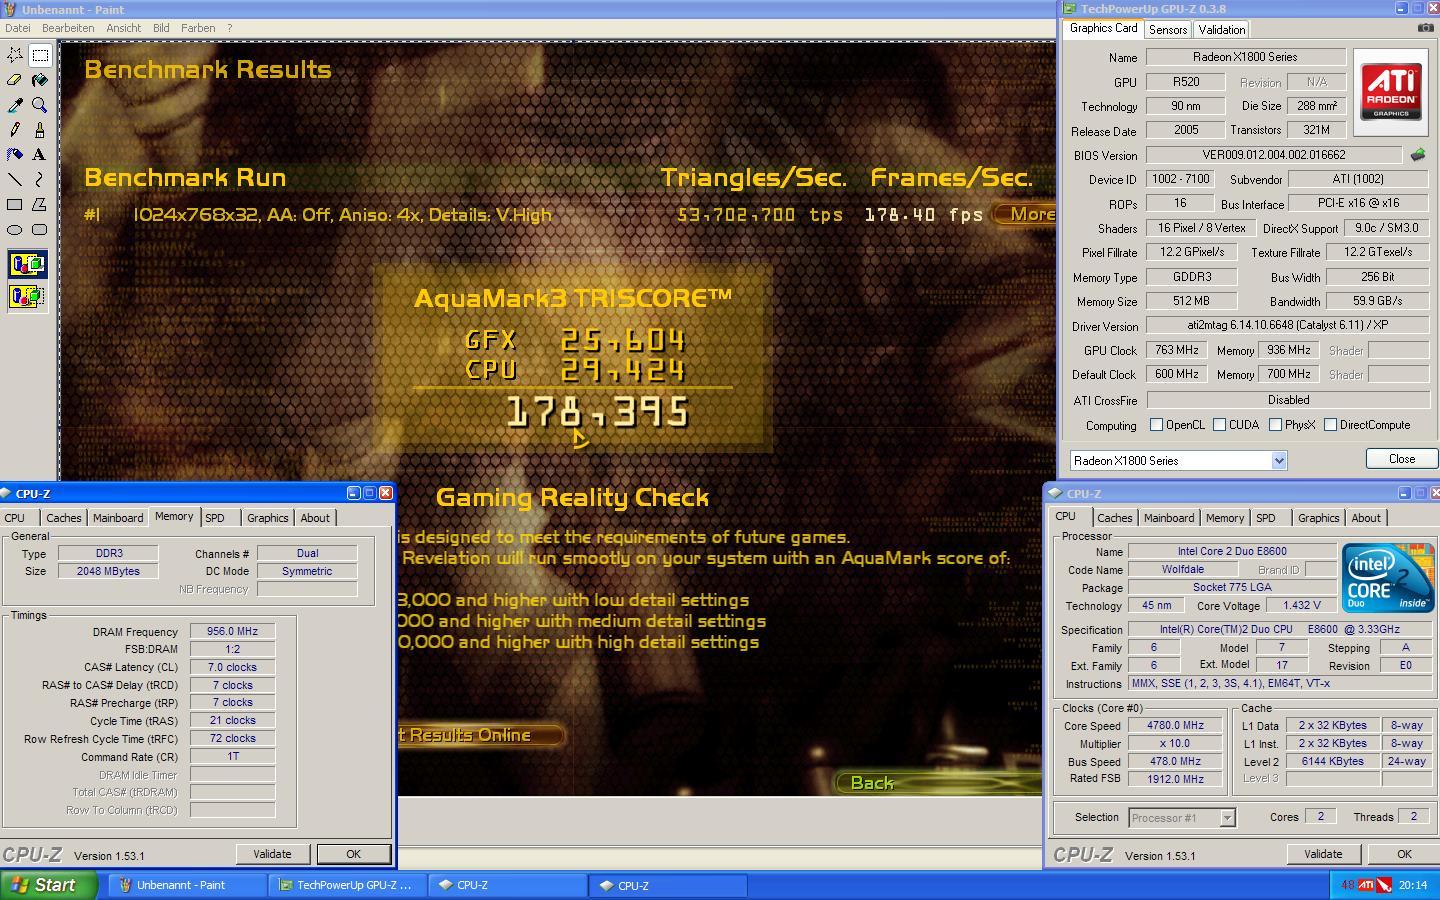This screenshot has height=900, width=1440.
Task: Click the Windows Start button
Action: pyautogui.click(x=49, y=885)
